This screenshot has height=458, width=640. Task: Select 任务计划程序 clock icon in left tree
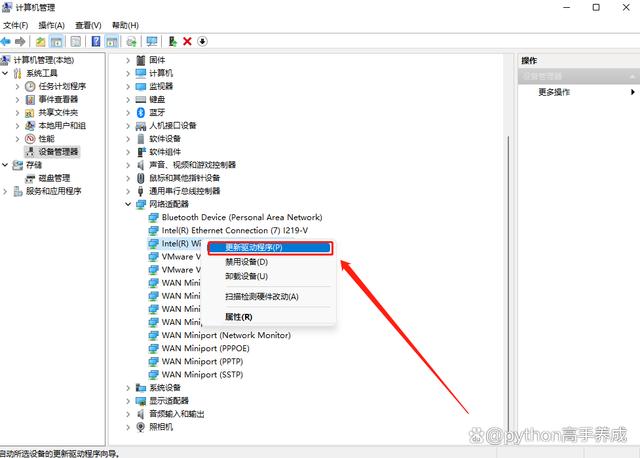[x=30, y=86]
